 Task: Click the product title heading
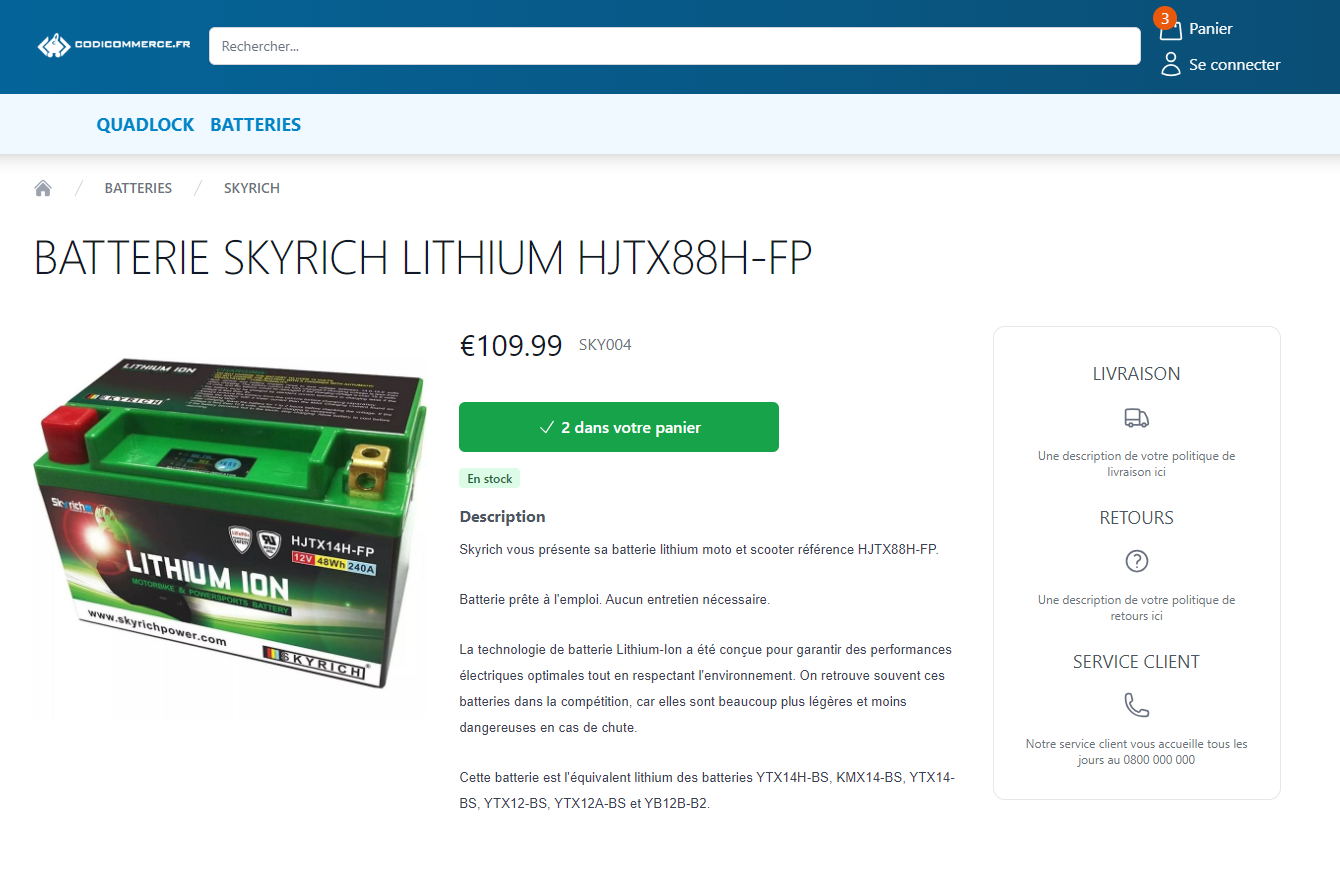423,258
